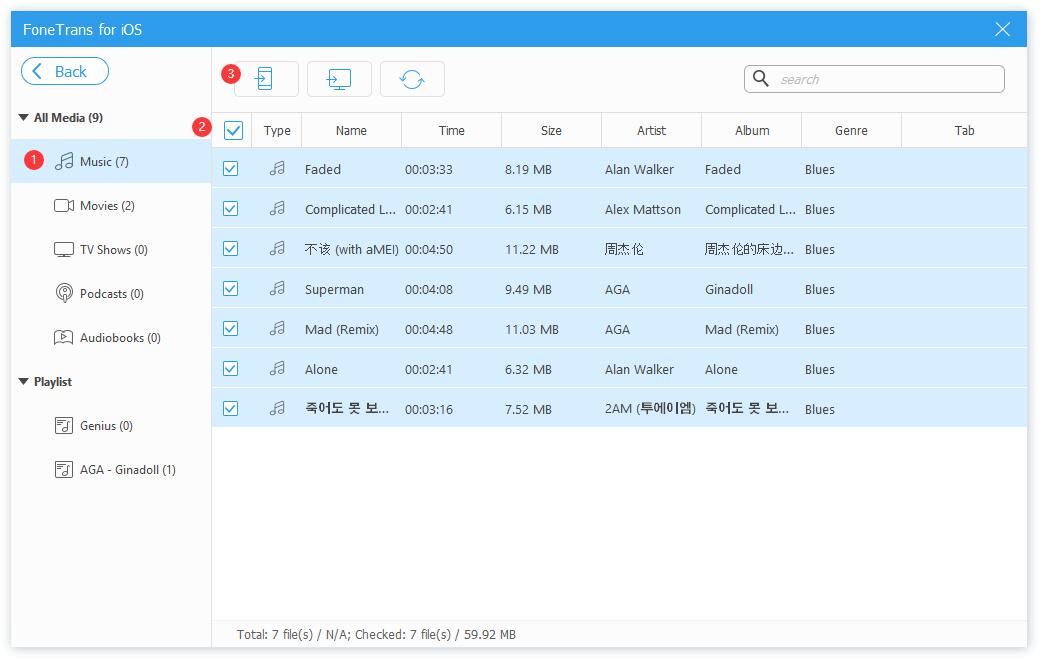The height and width of the screenshot is (660, 1040).
Task: Uncheck the Superman song checkbox
Action: coord(230,289)
